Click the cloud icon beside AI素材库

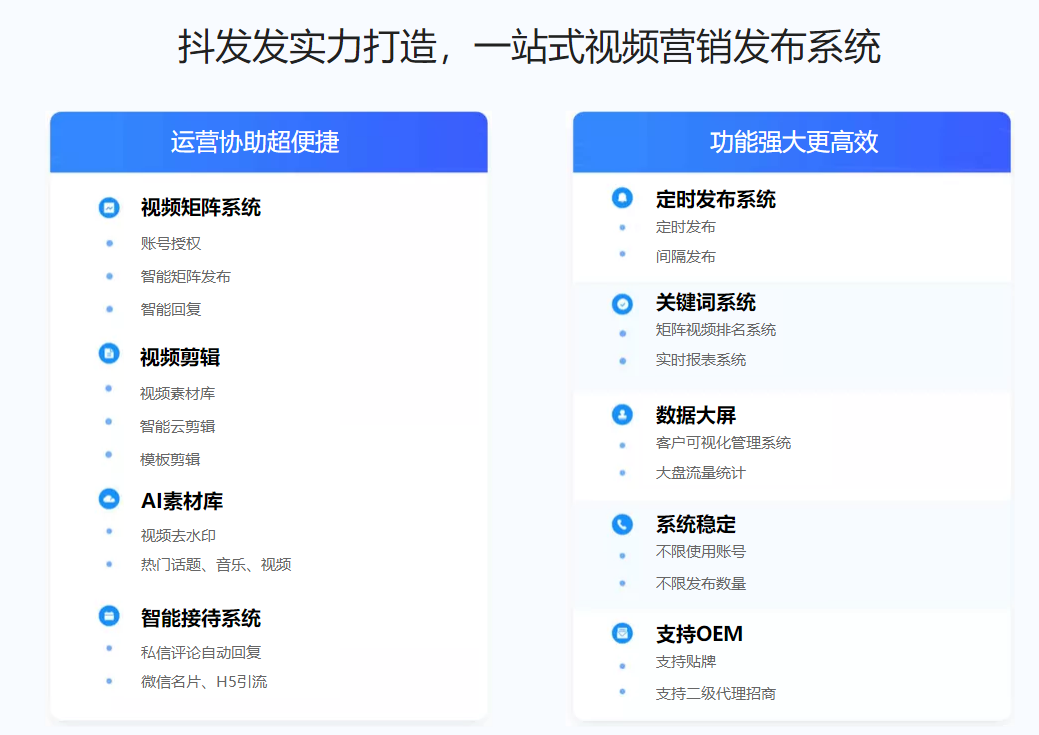click(x=109, y=498)
